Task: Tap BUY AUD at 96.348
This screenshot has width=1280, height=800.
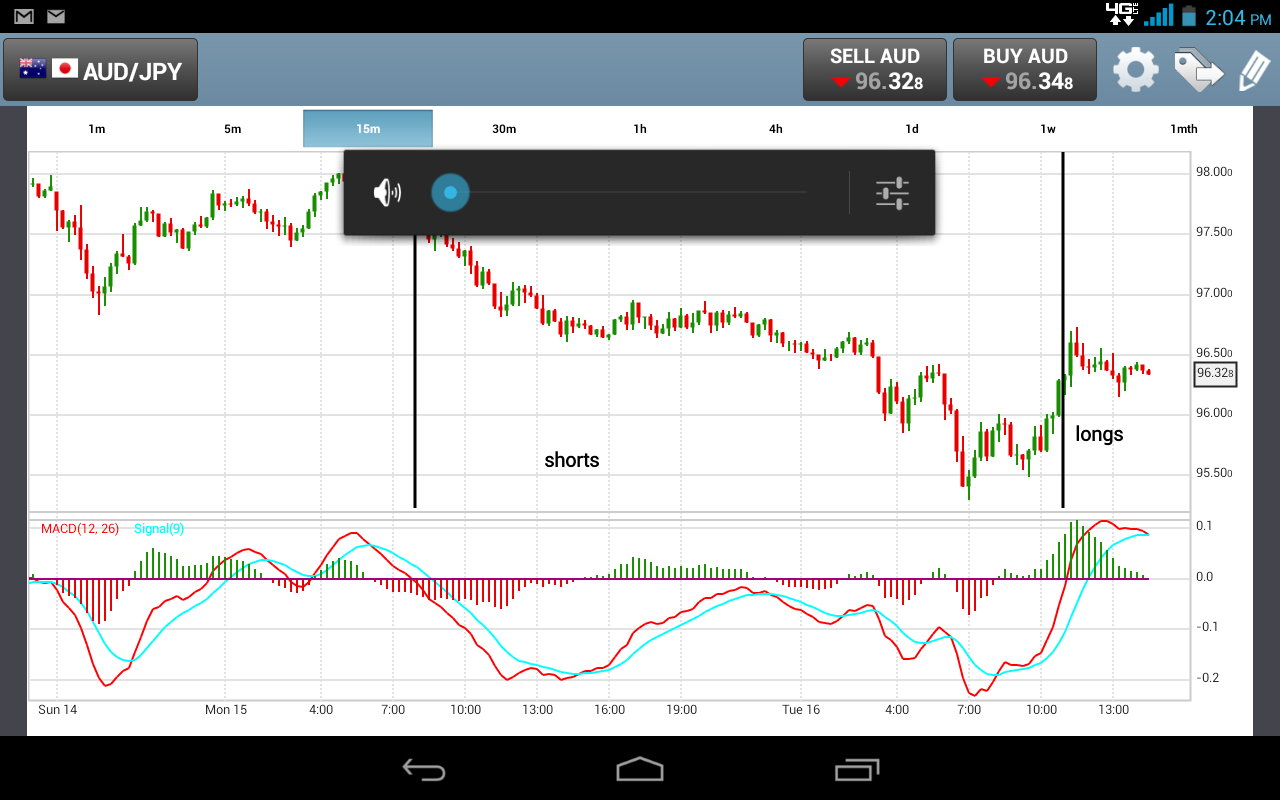Action: (x=1024, y=69)
